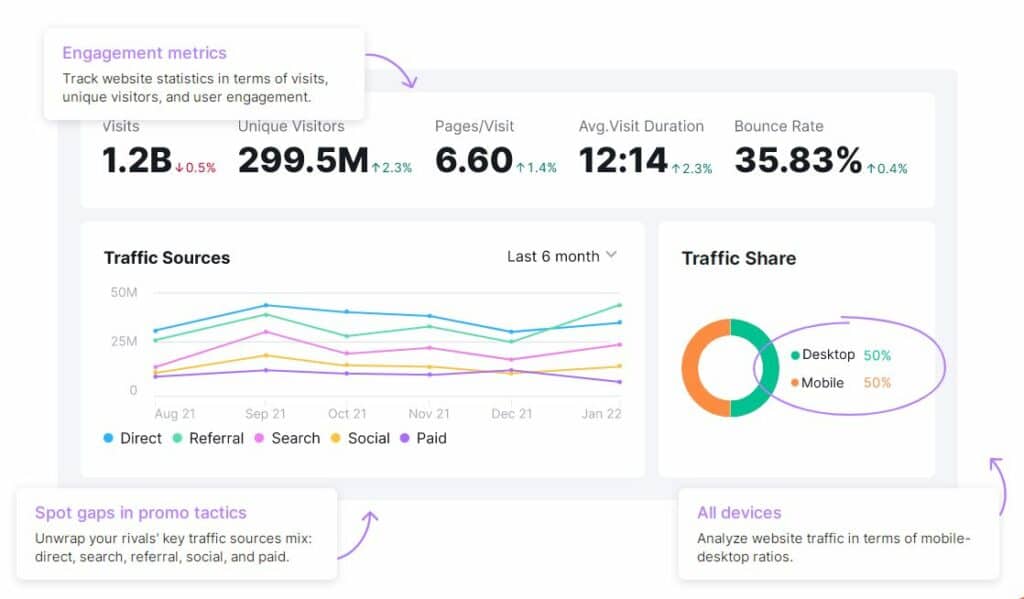Toggle the Direct legend dot

(108, 438)
